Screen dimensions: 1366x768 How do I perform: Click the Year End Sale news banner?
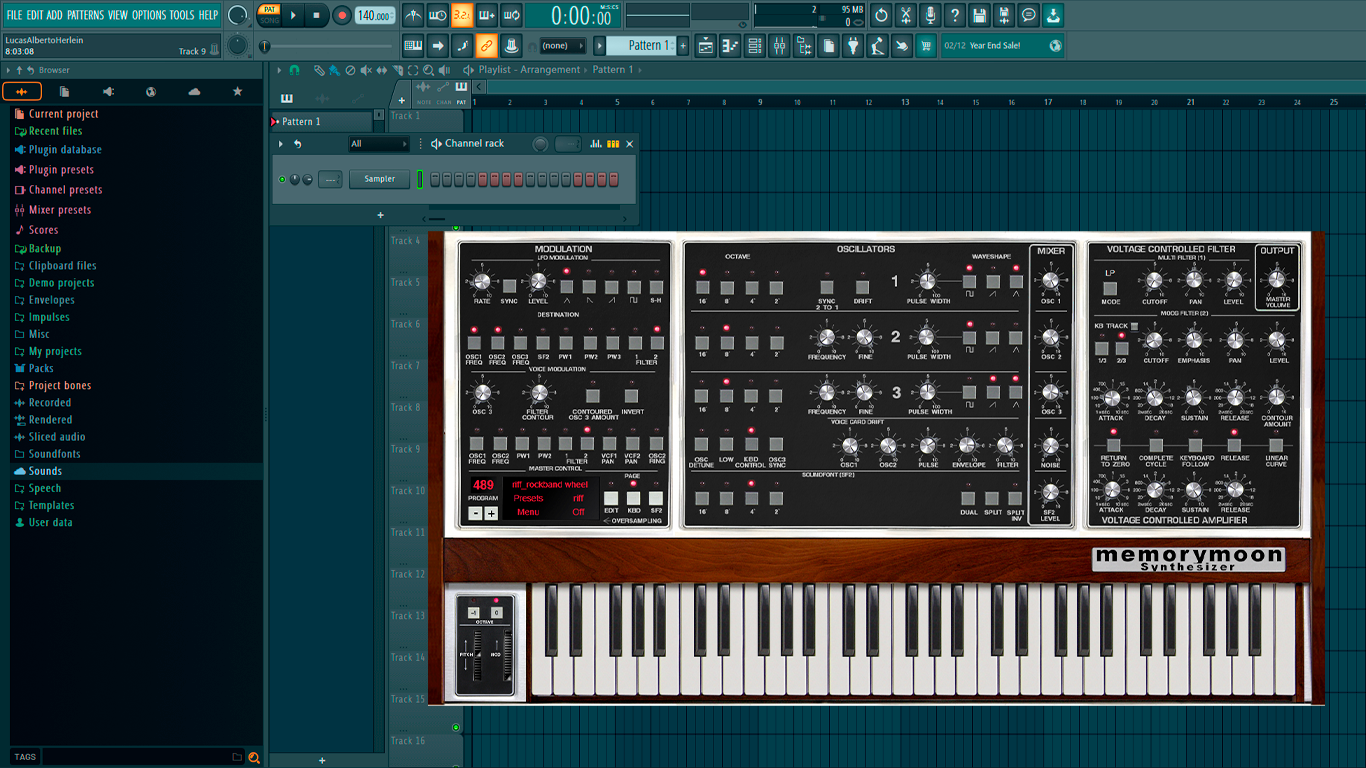(1003, 45)
